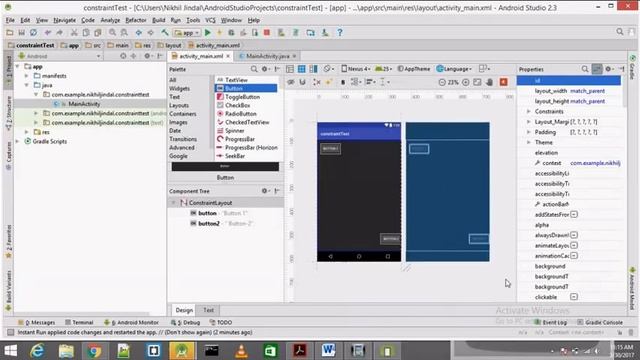The height and width of the screenshot is (360, 640).
Task: Click the Pan hand icon
Action: pyautogui.click(x=489, y=82)
